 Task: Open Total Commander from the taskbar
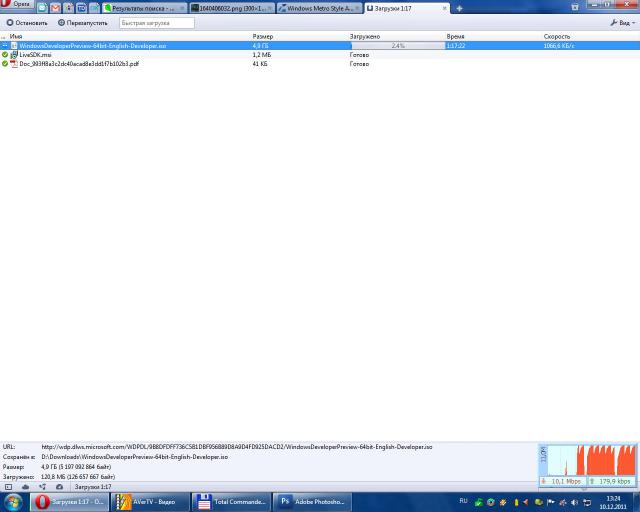pyautogui.click(x=231, y=502)
